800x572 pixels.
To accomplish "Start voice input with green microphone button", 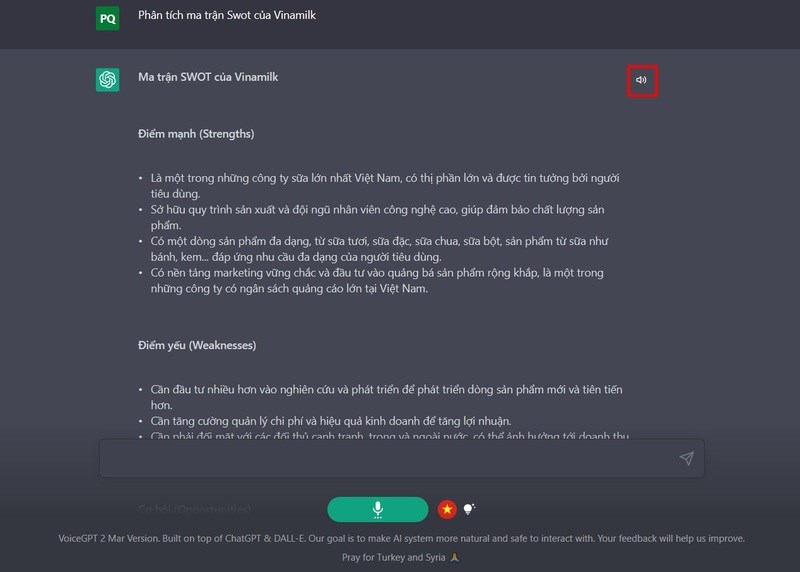I will (378, 509).
